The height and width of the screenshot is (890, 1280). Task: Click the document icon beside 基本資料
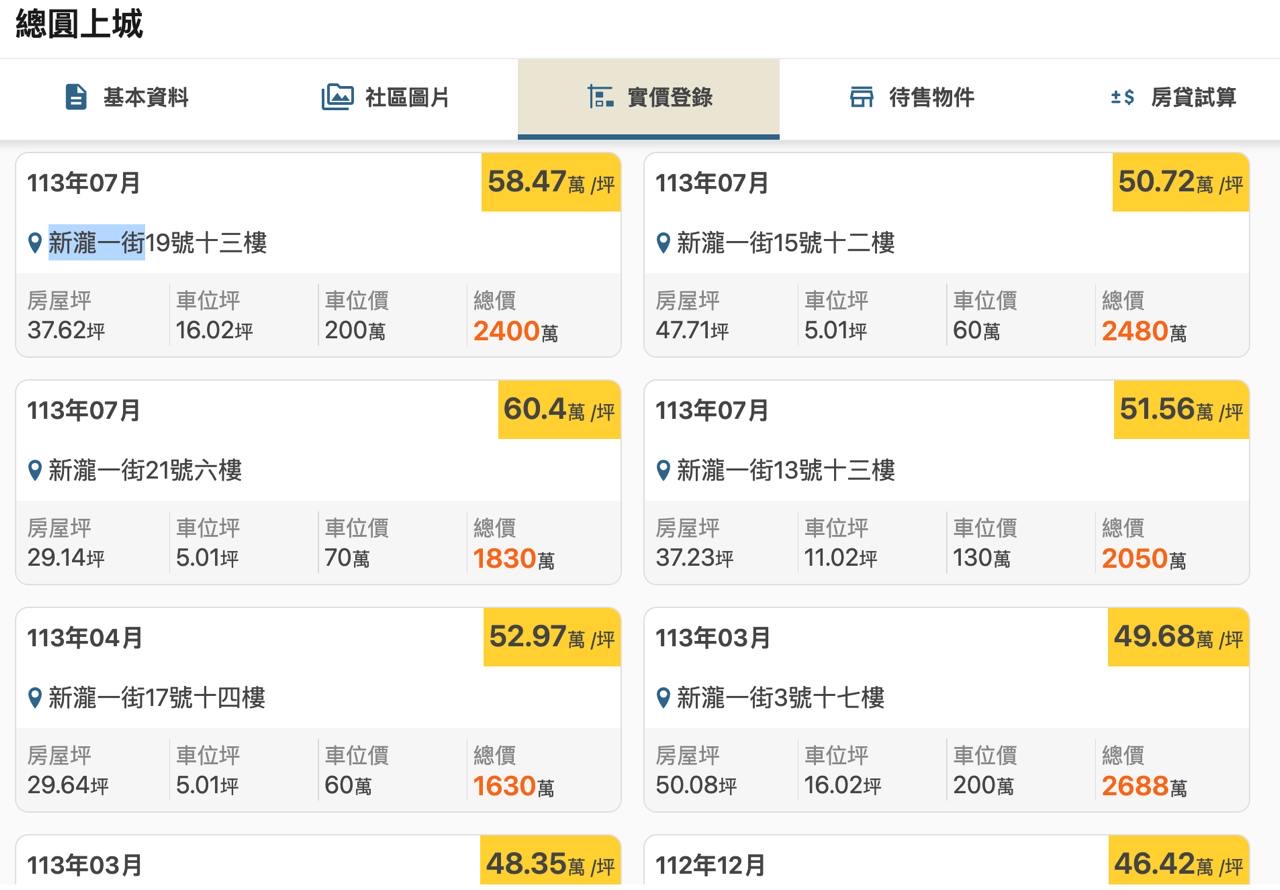pyautogui.click(x=76, y=97)
